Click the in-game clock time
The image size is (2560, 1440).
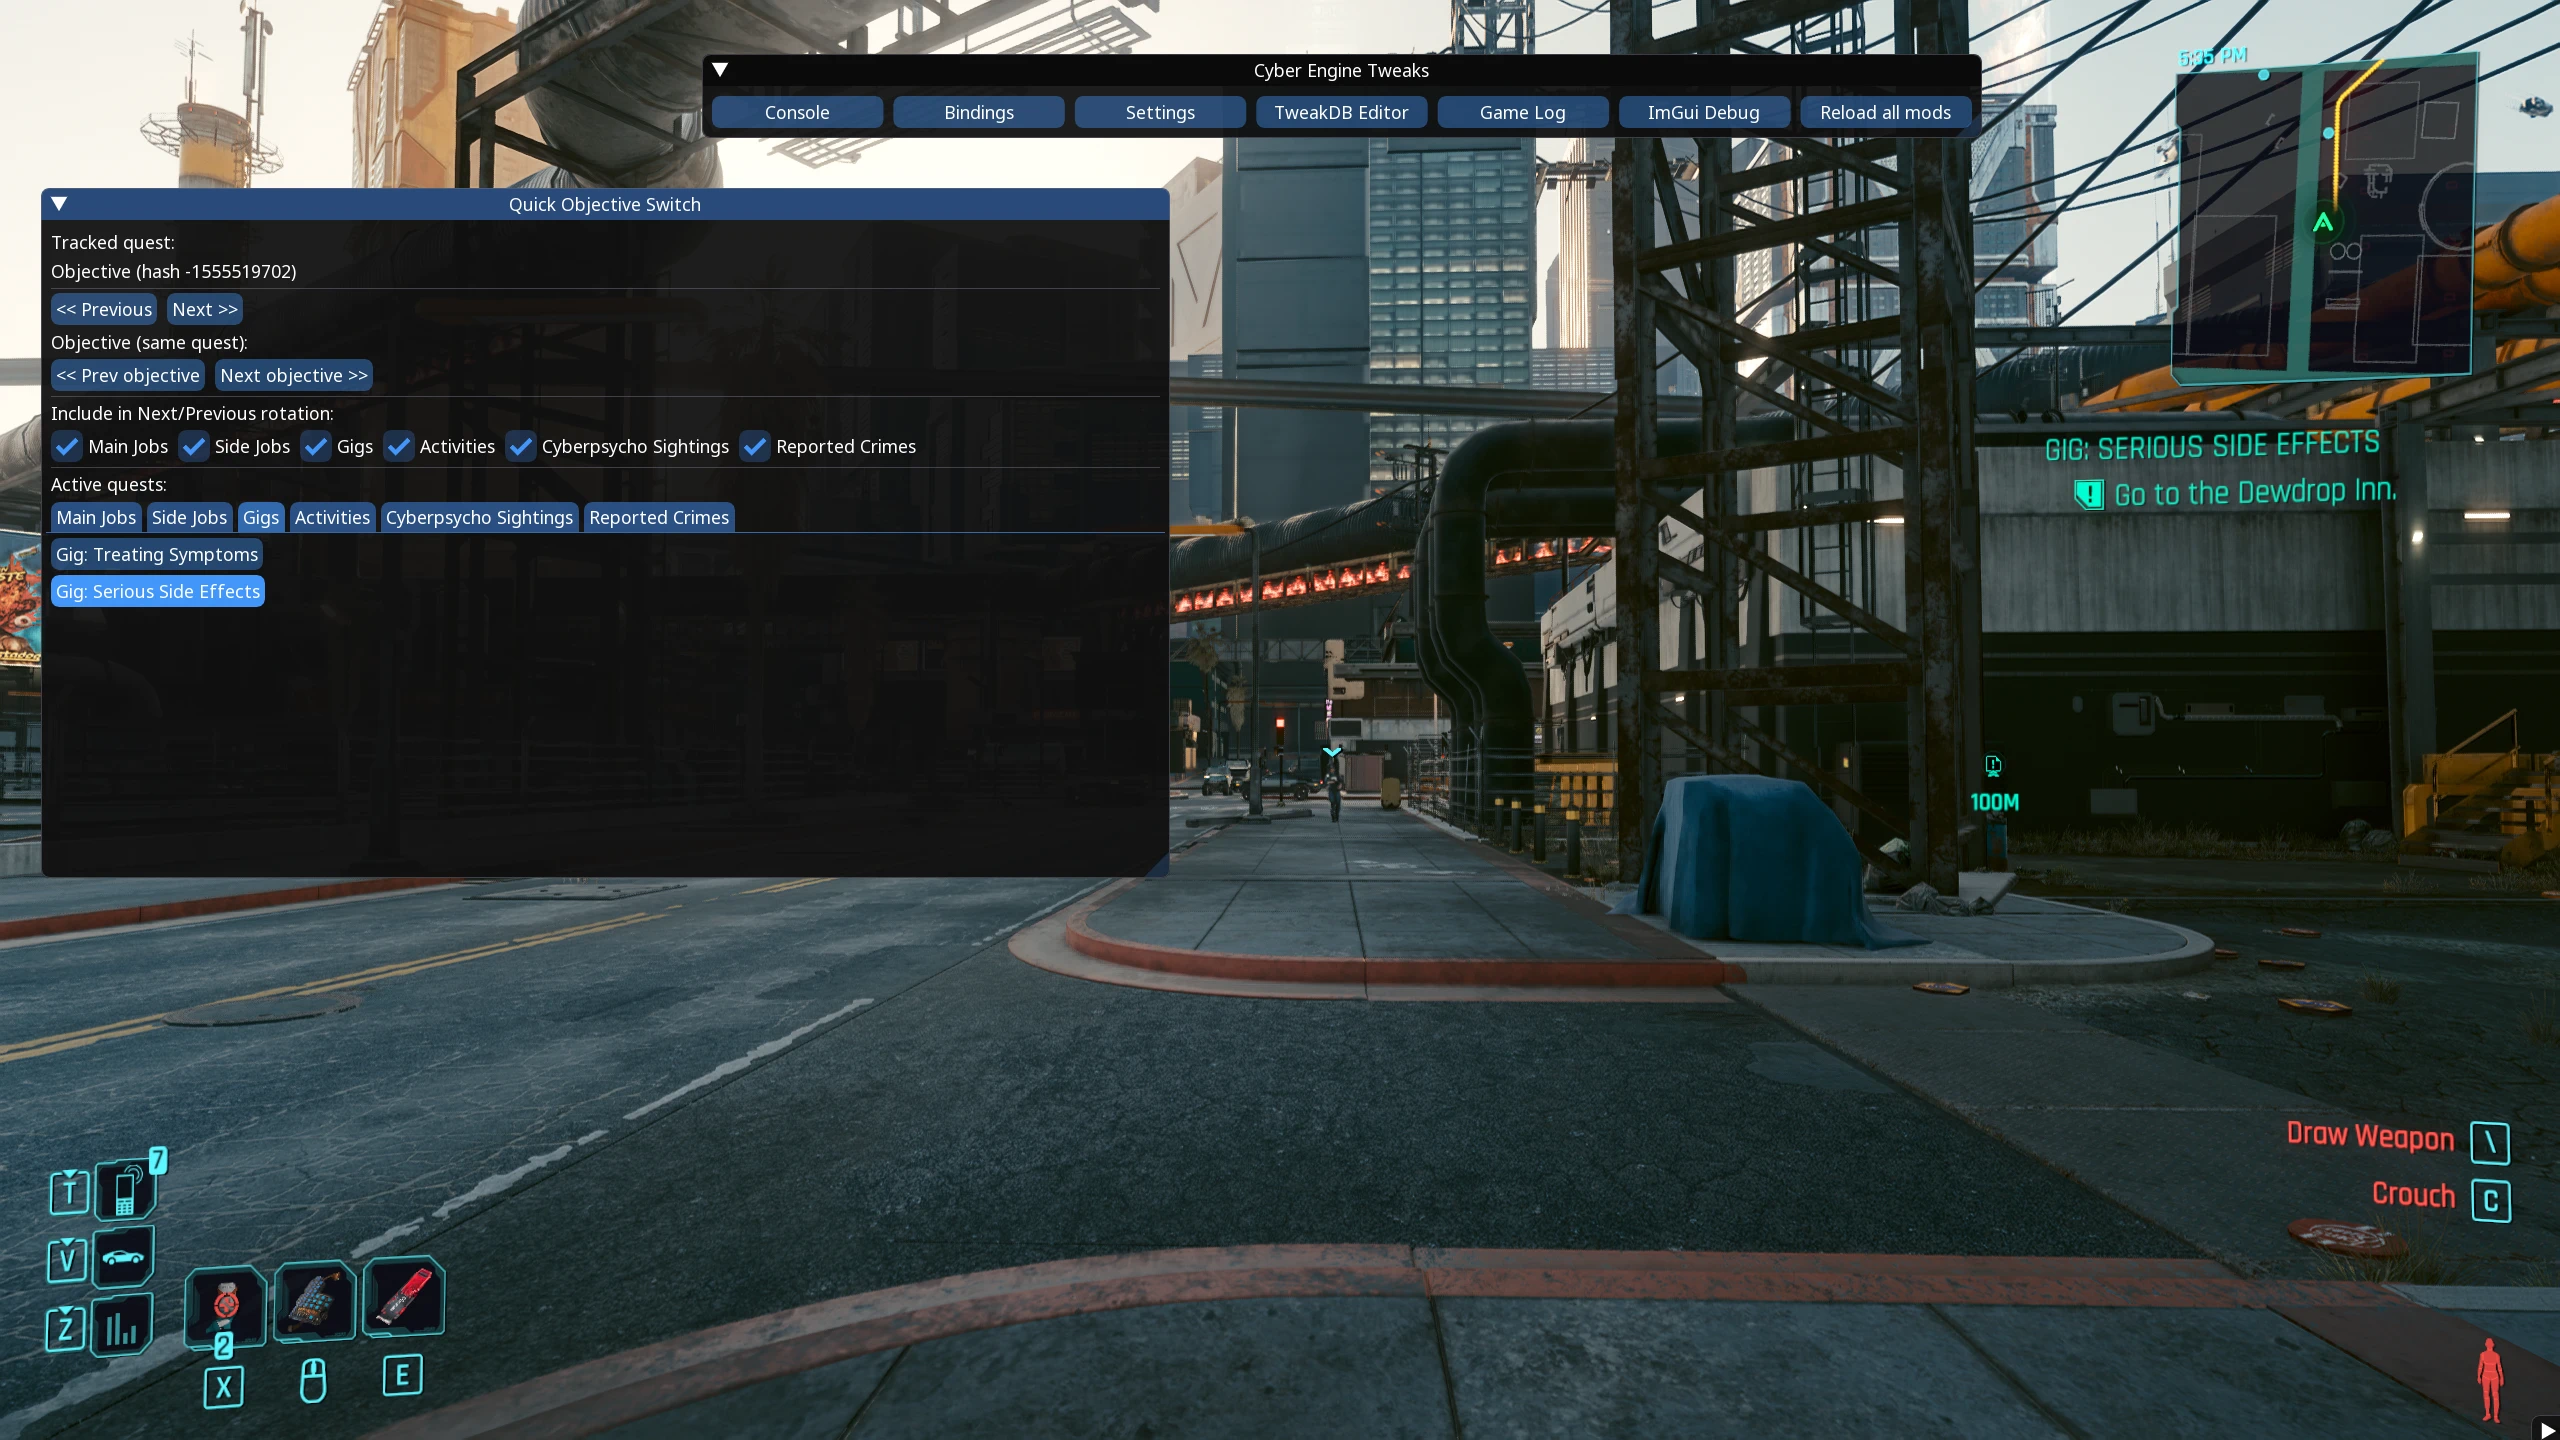click(x=2213, y=57)
